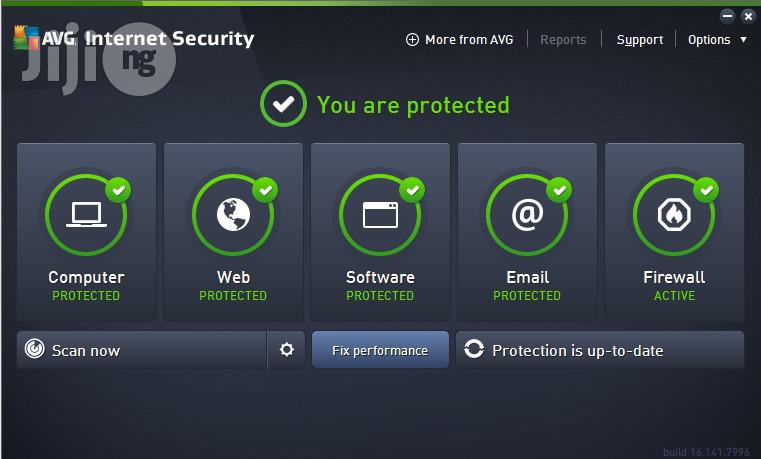Viewport: 761px width, 459px height.
Task: Open the Reports menu item
Action: pos(563,40)
